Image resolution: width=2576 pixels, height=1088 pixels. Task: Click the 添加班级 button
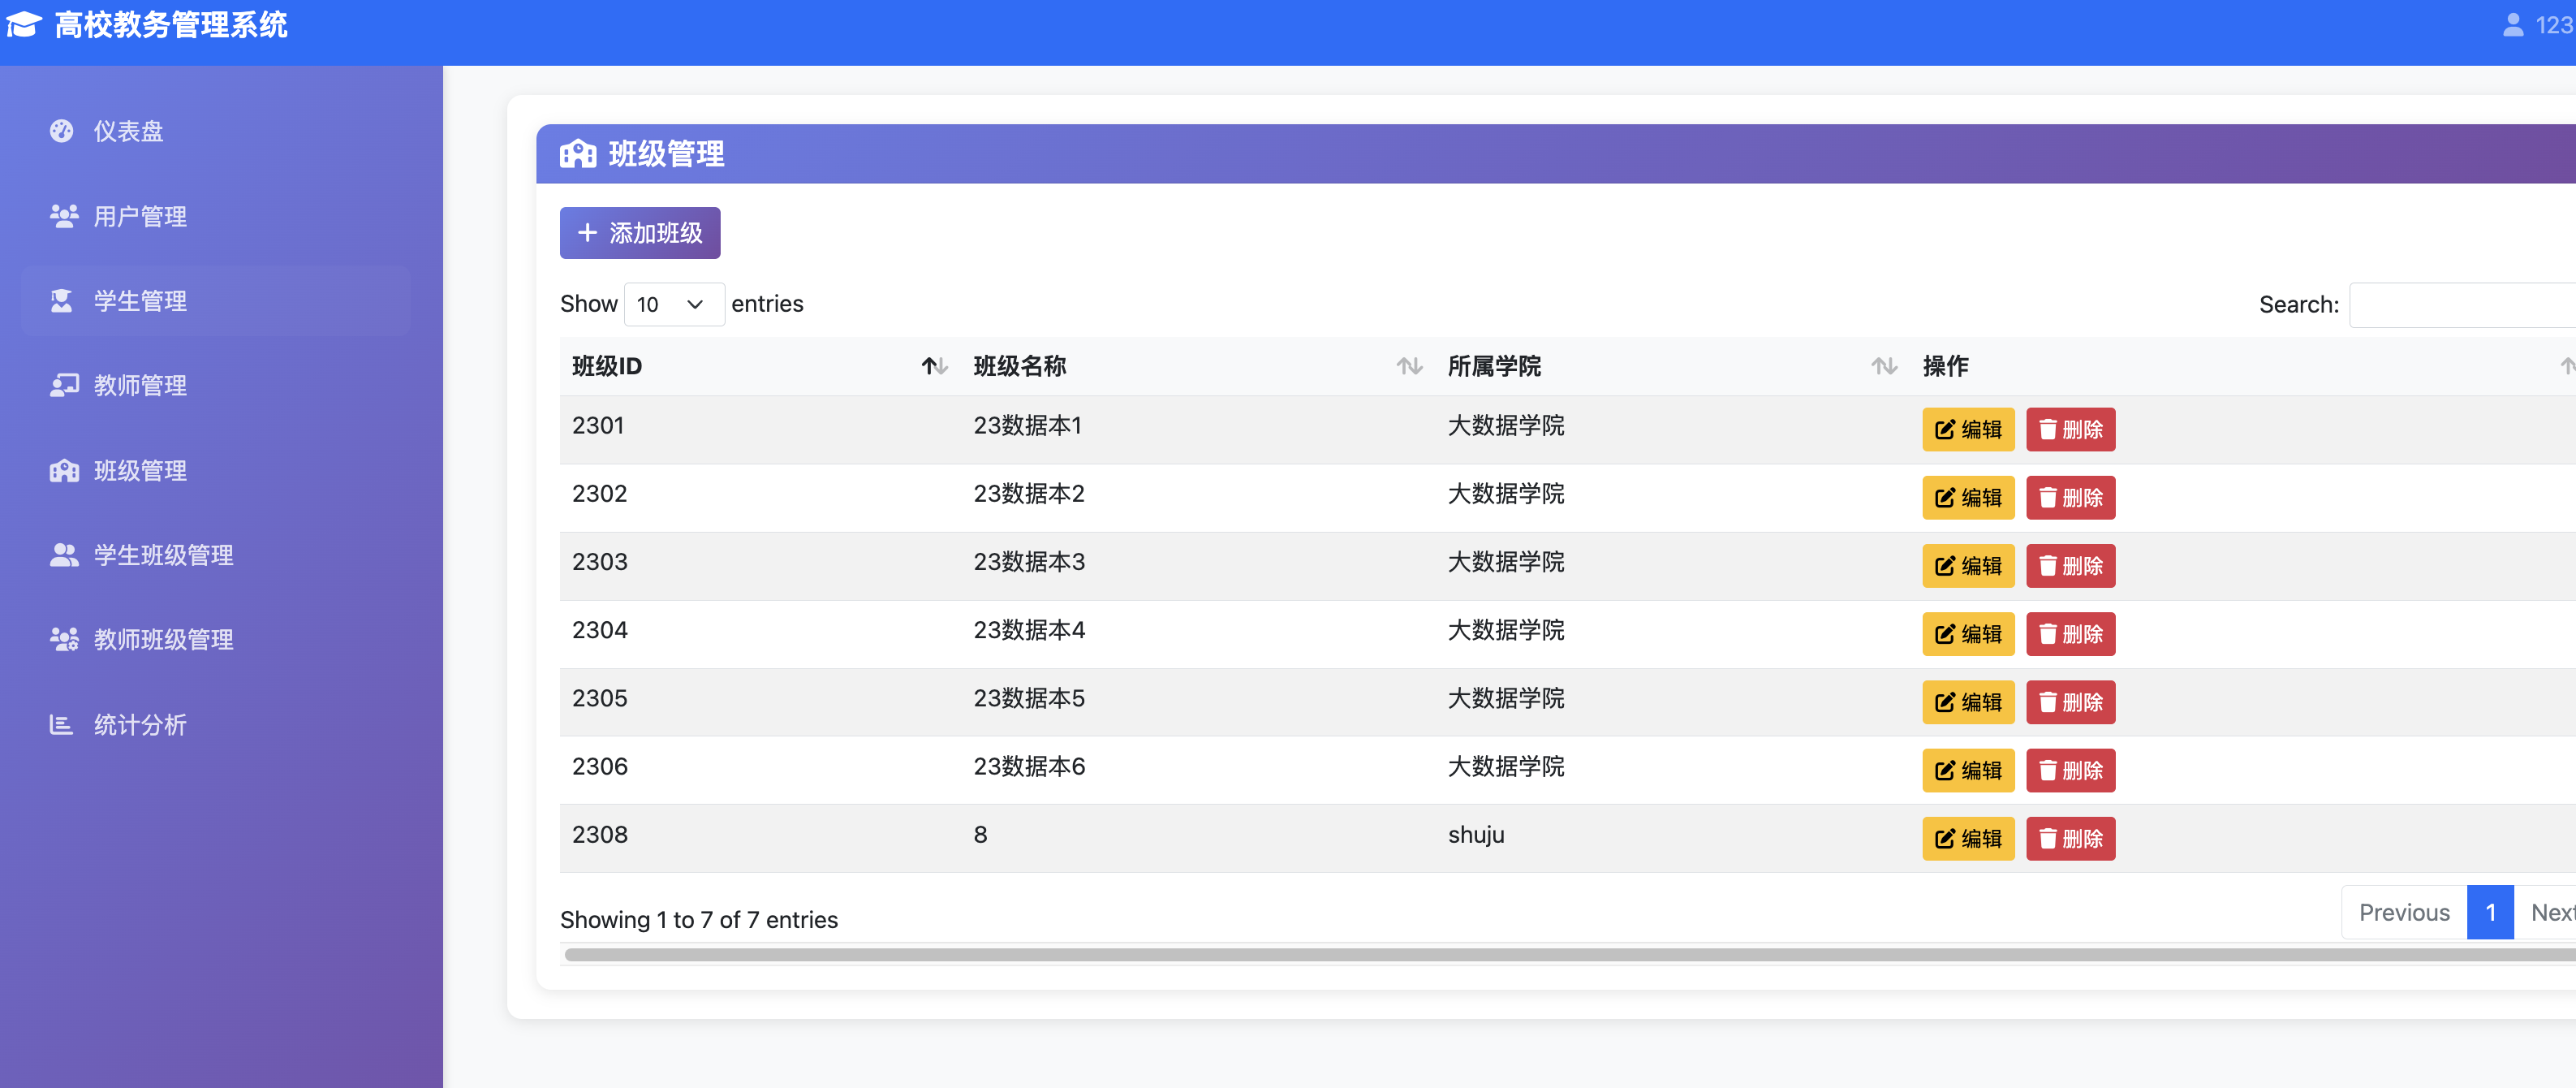[640, 233]
